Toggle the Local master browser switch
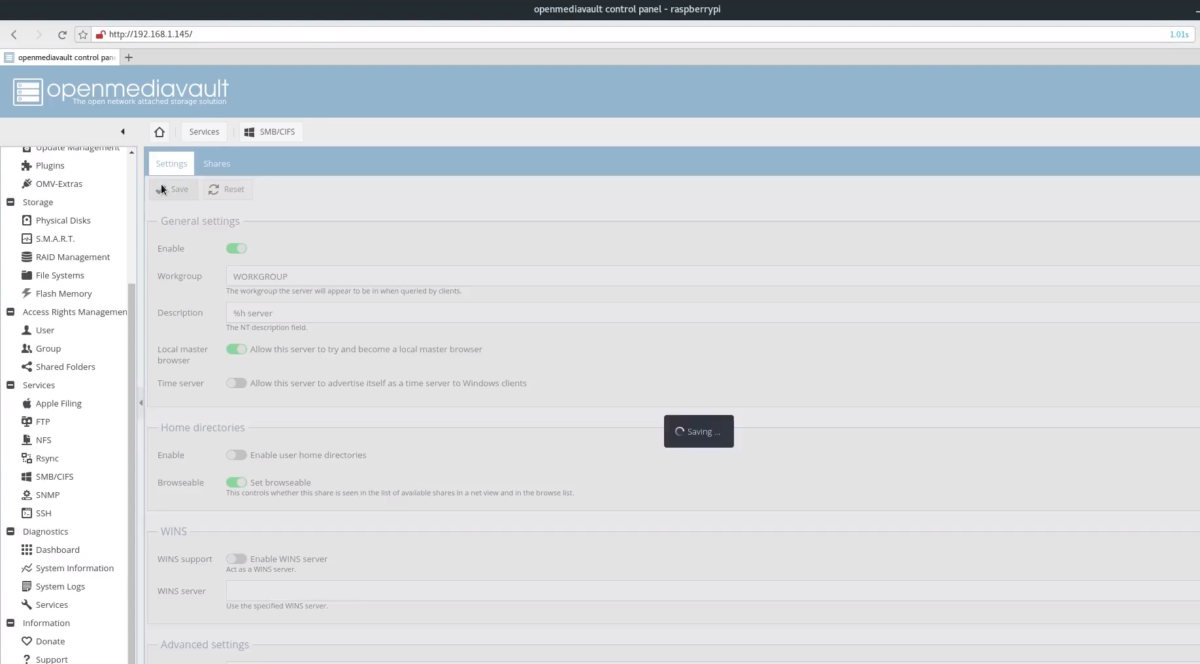 236,349
